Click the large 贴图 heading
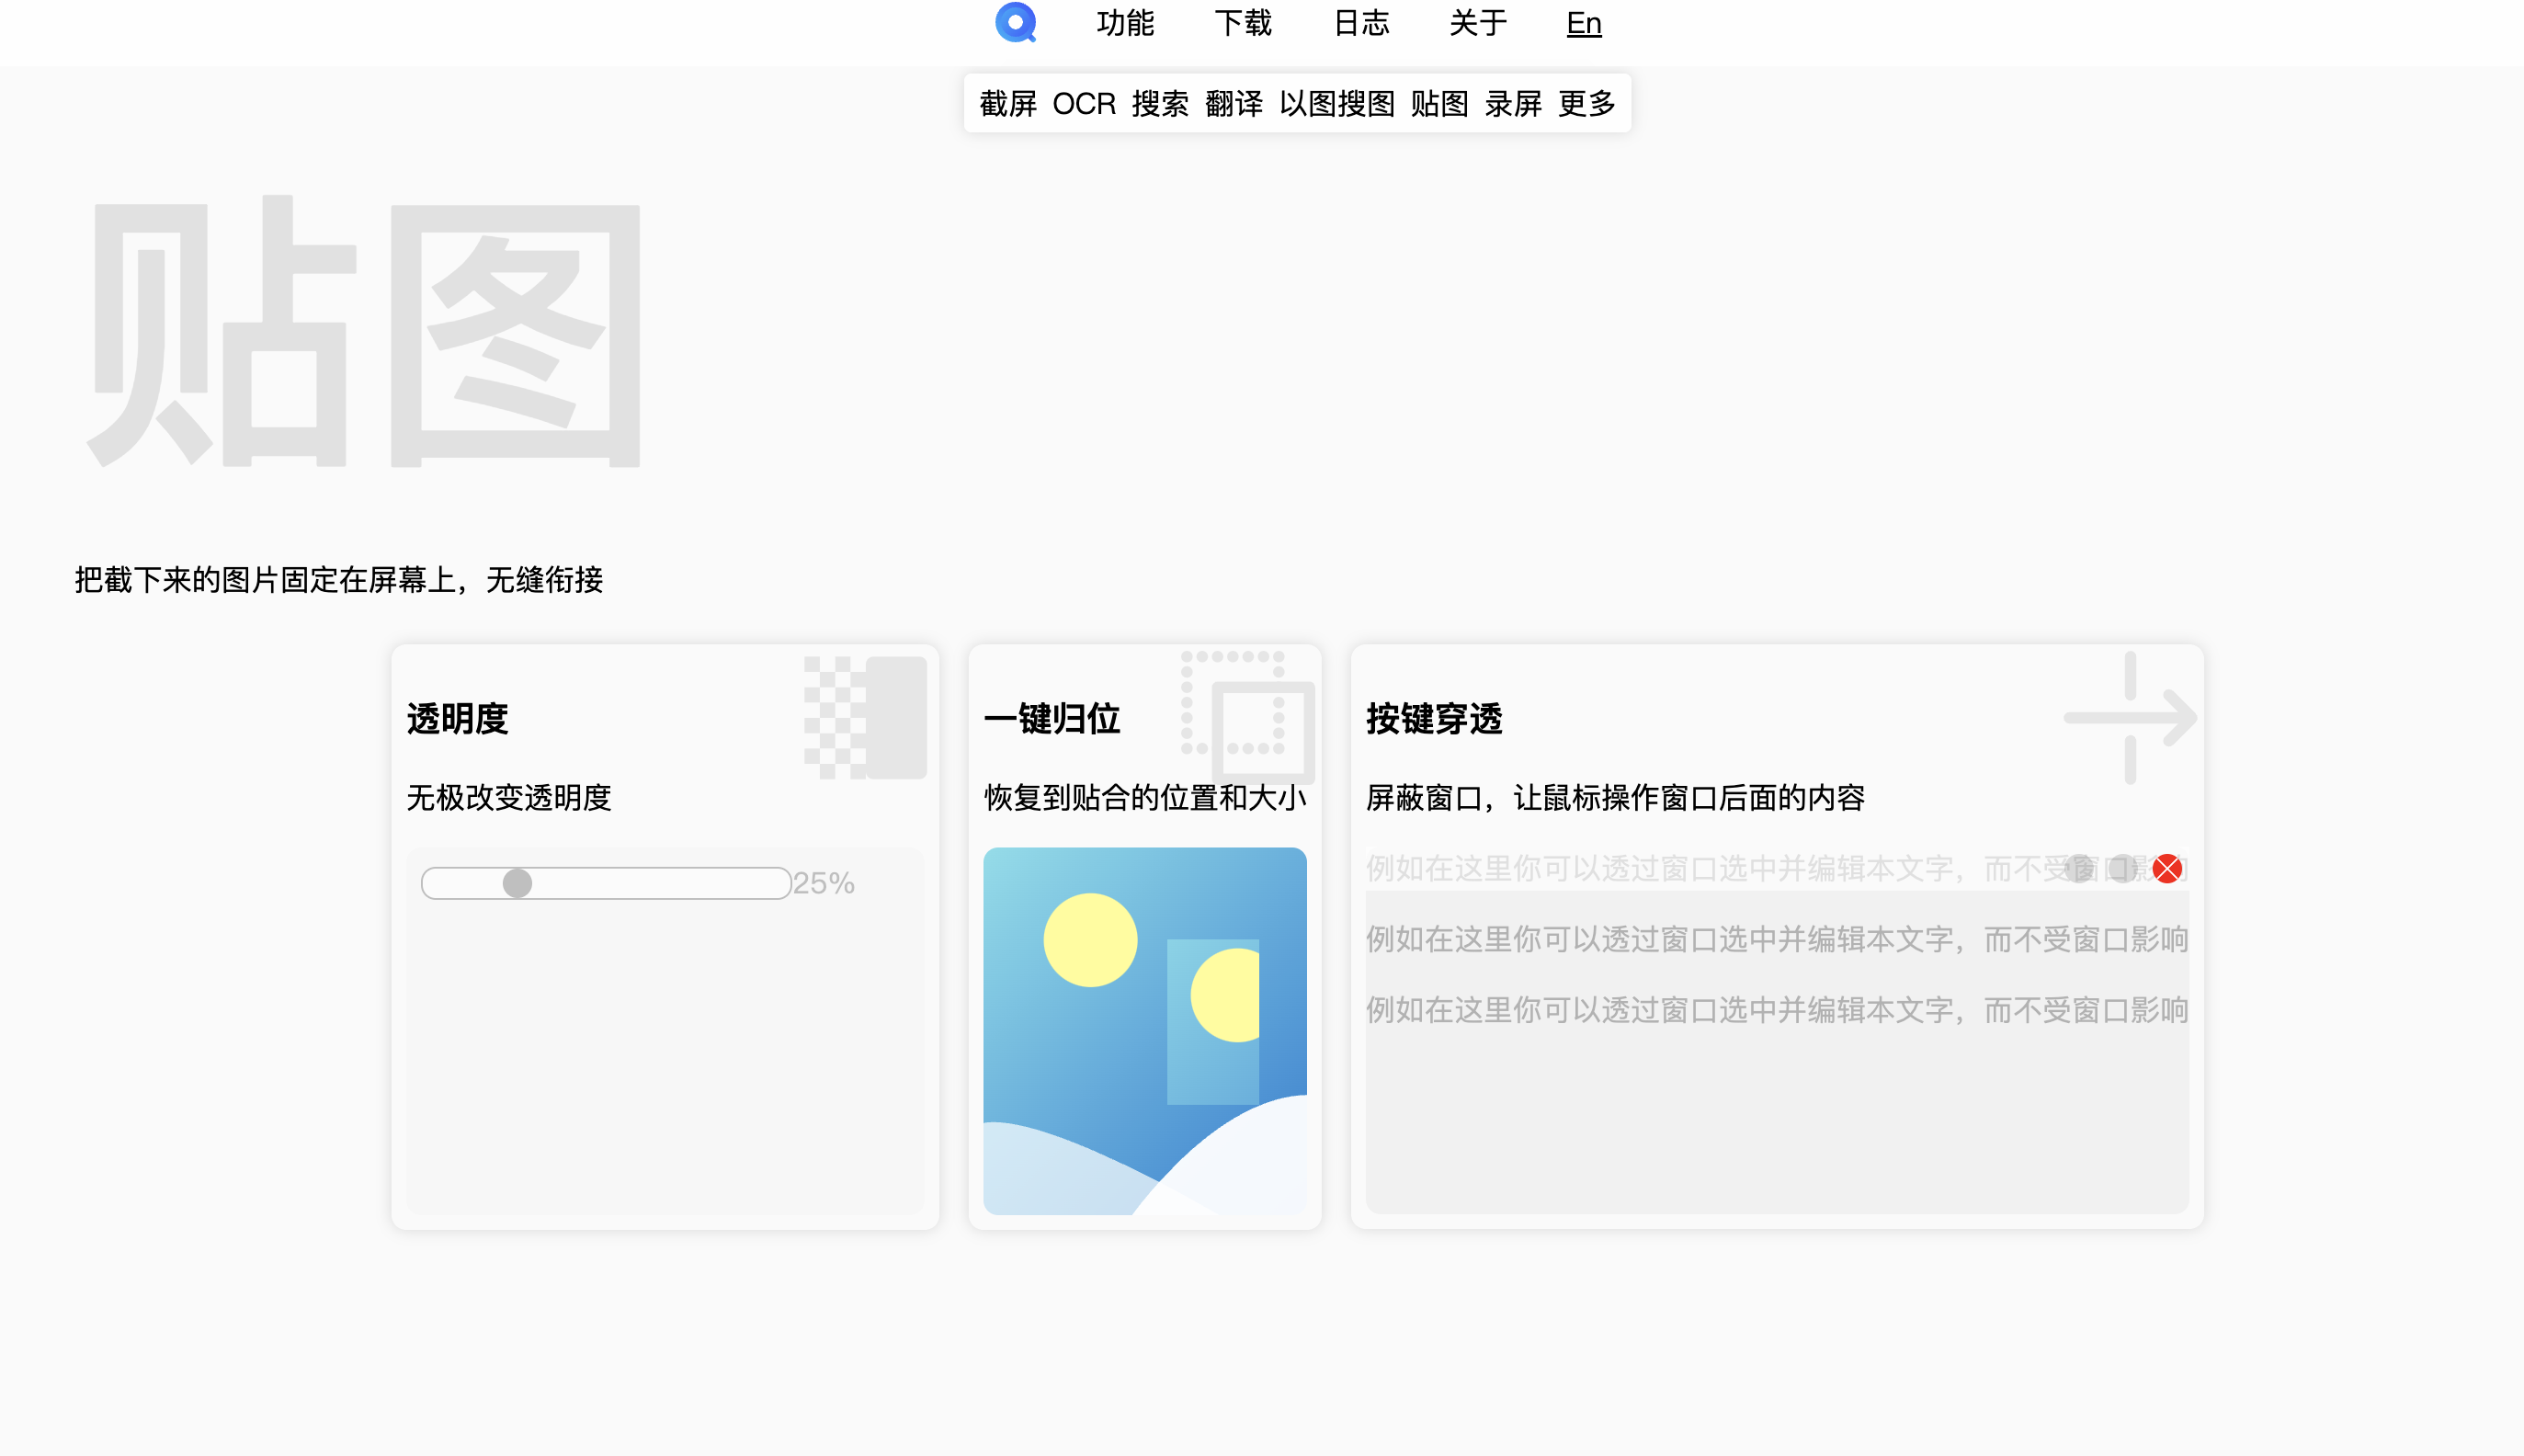 (x=364, y=332)
